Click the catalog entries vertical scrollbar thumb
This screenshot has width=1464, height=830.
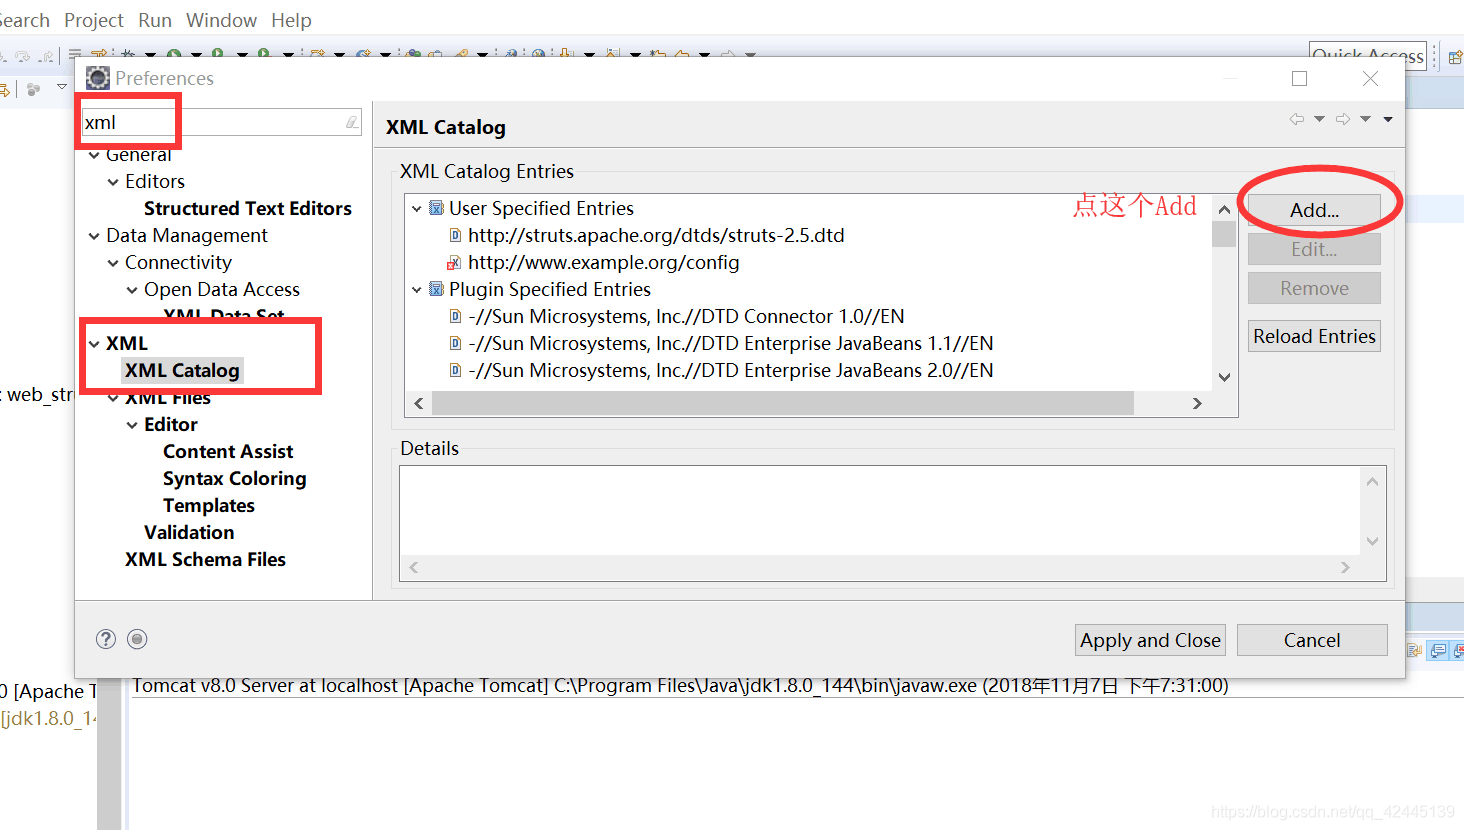1224,234
